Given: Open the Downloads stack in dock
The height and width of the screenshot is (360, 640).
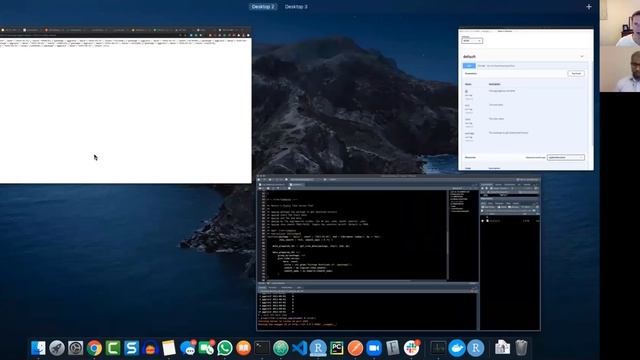Looking at the screenshot, I should pos(502,348).
